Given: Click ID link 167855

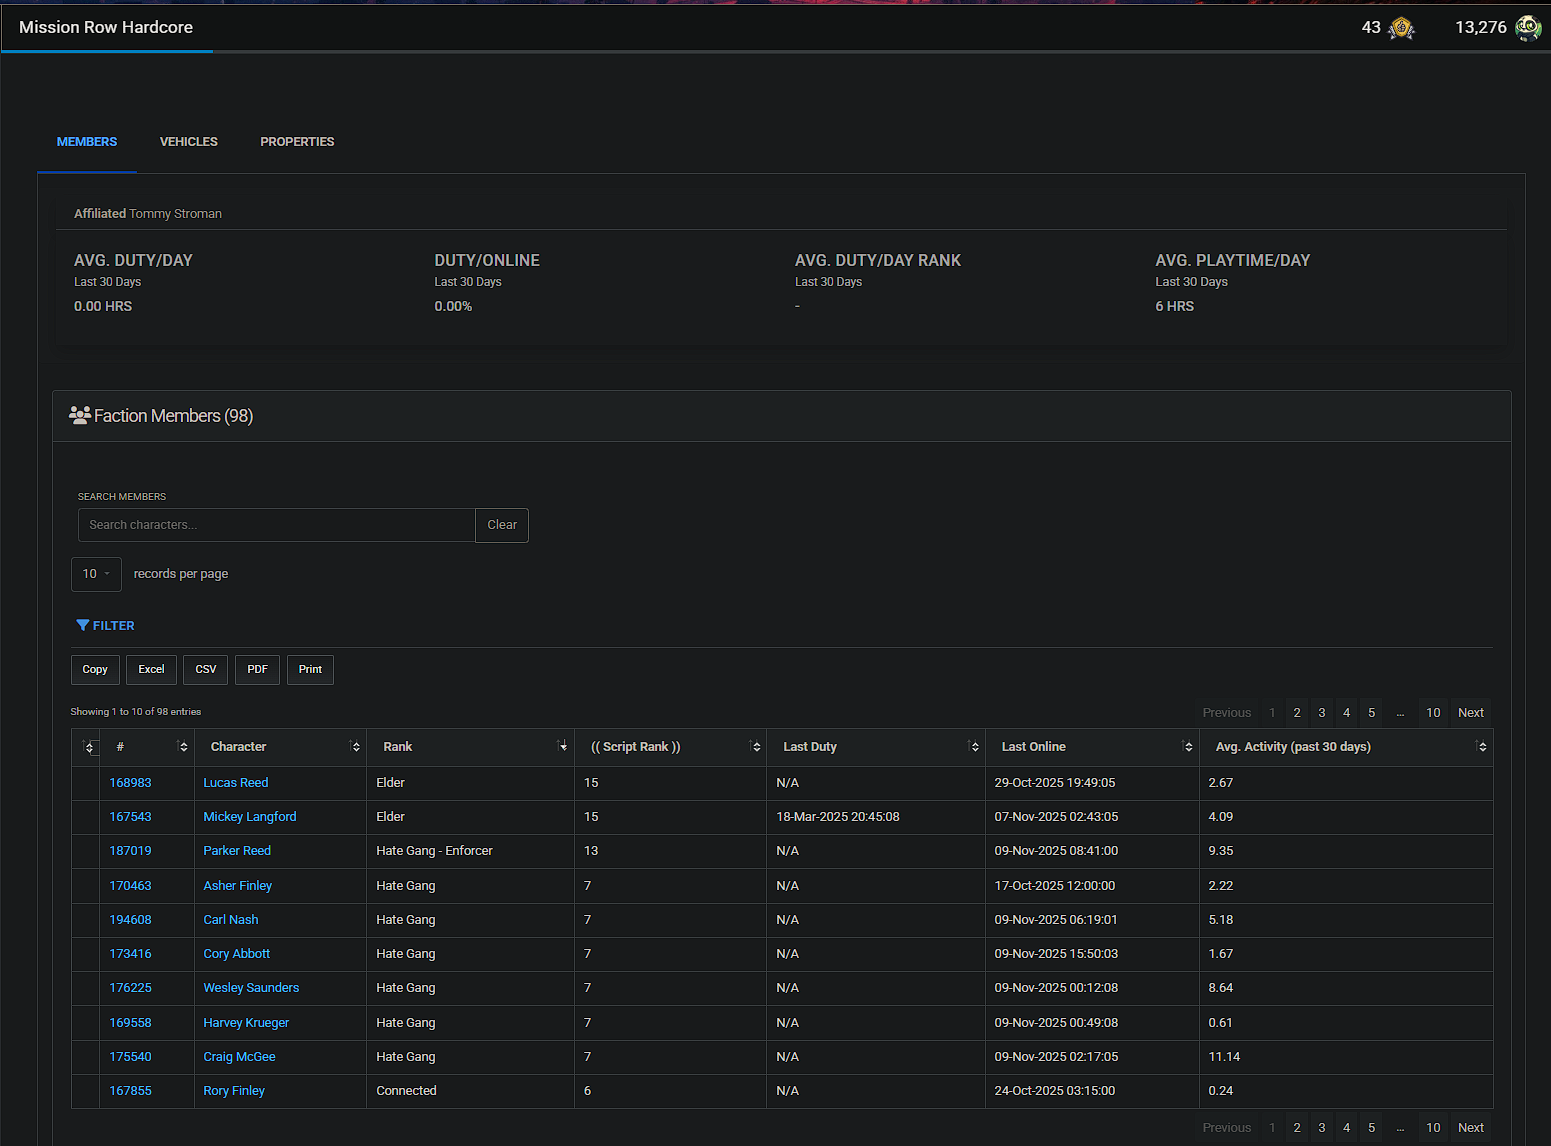Looking at the screenshot, I should pyautogui.click(x=131, y=1091).
